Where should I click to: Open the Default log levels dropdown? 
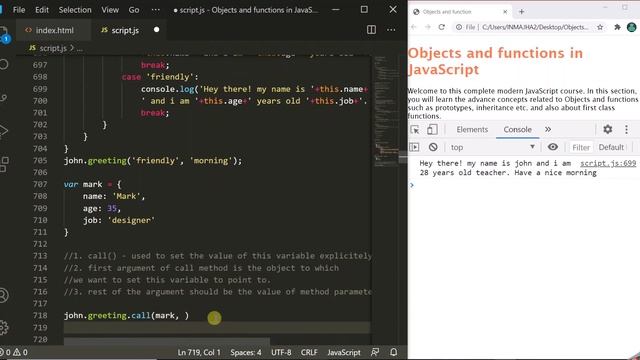click(x=611, y=147)
